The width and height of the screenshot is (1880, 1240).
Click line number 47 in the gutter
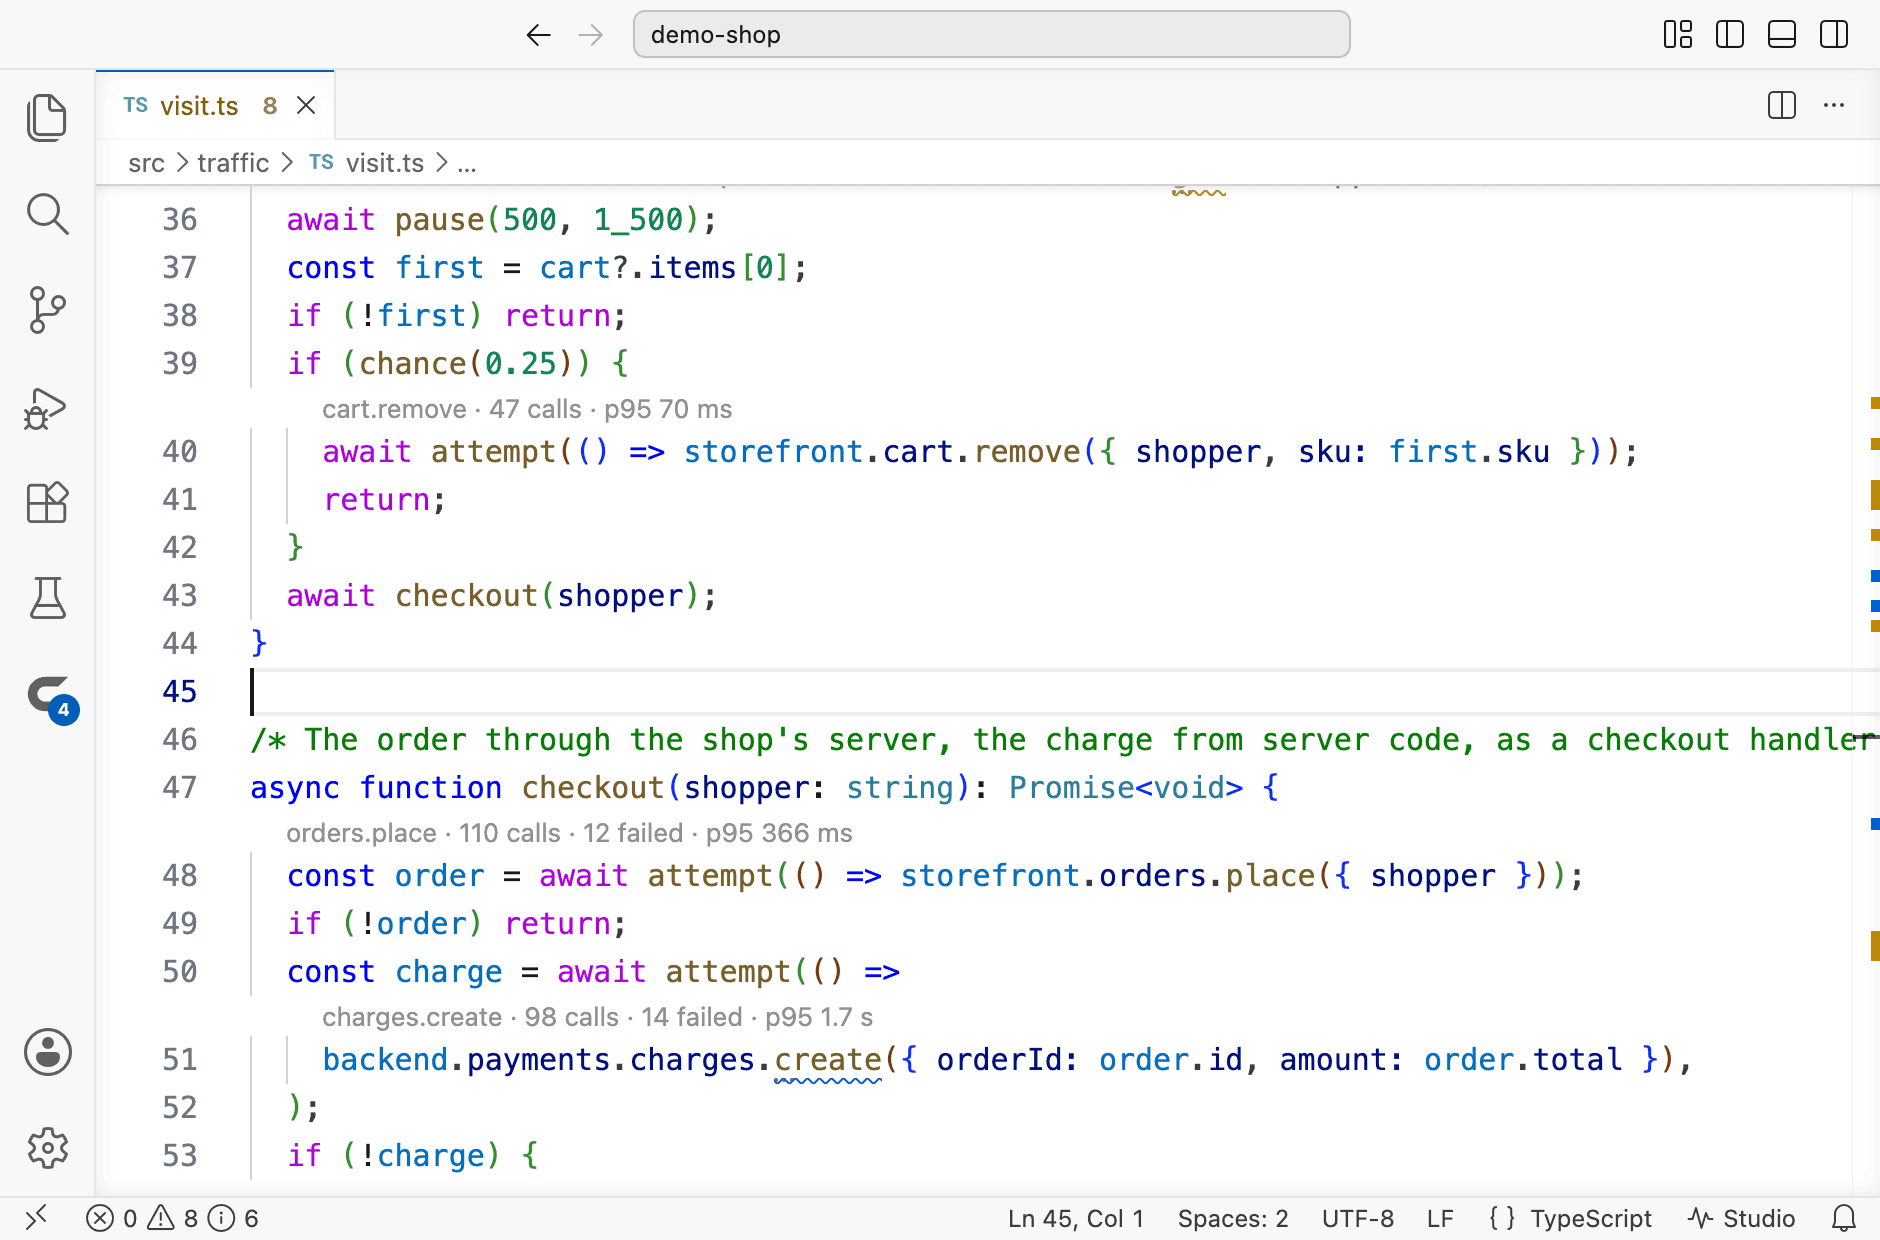(180, 787)
